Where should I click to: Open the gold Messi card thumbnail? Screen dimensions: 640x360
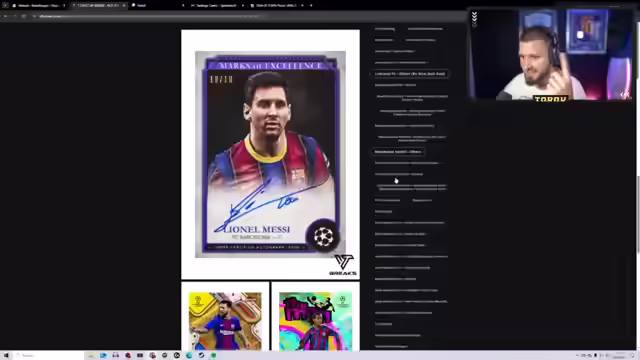[225, 321]
